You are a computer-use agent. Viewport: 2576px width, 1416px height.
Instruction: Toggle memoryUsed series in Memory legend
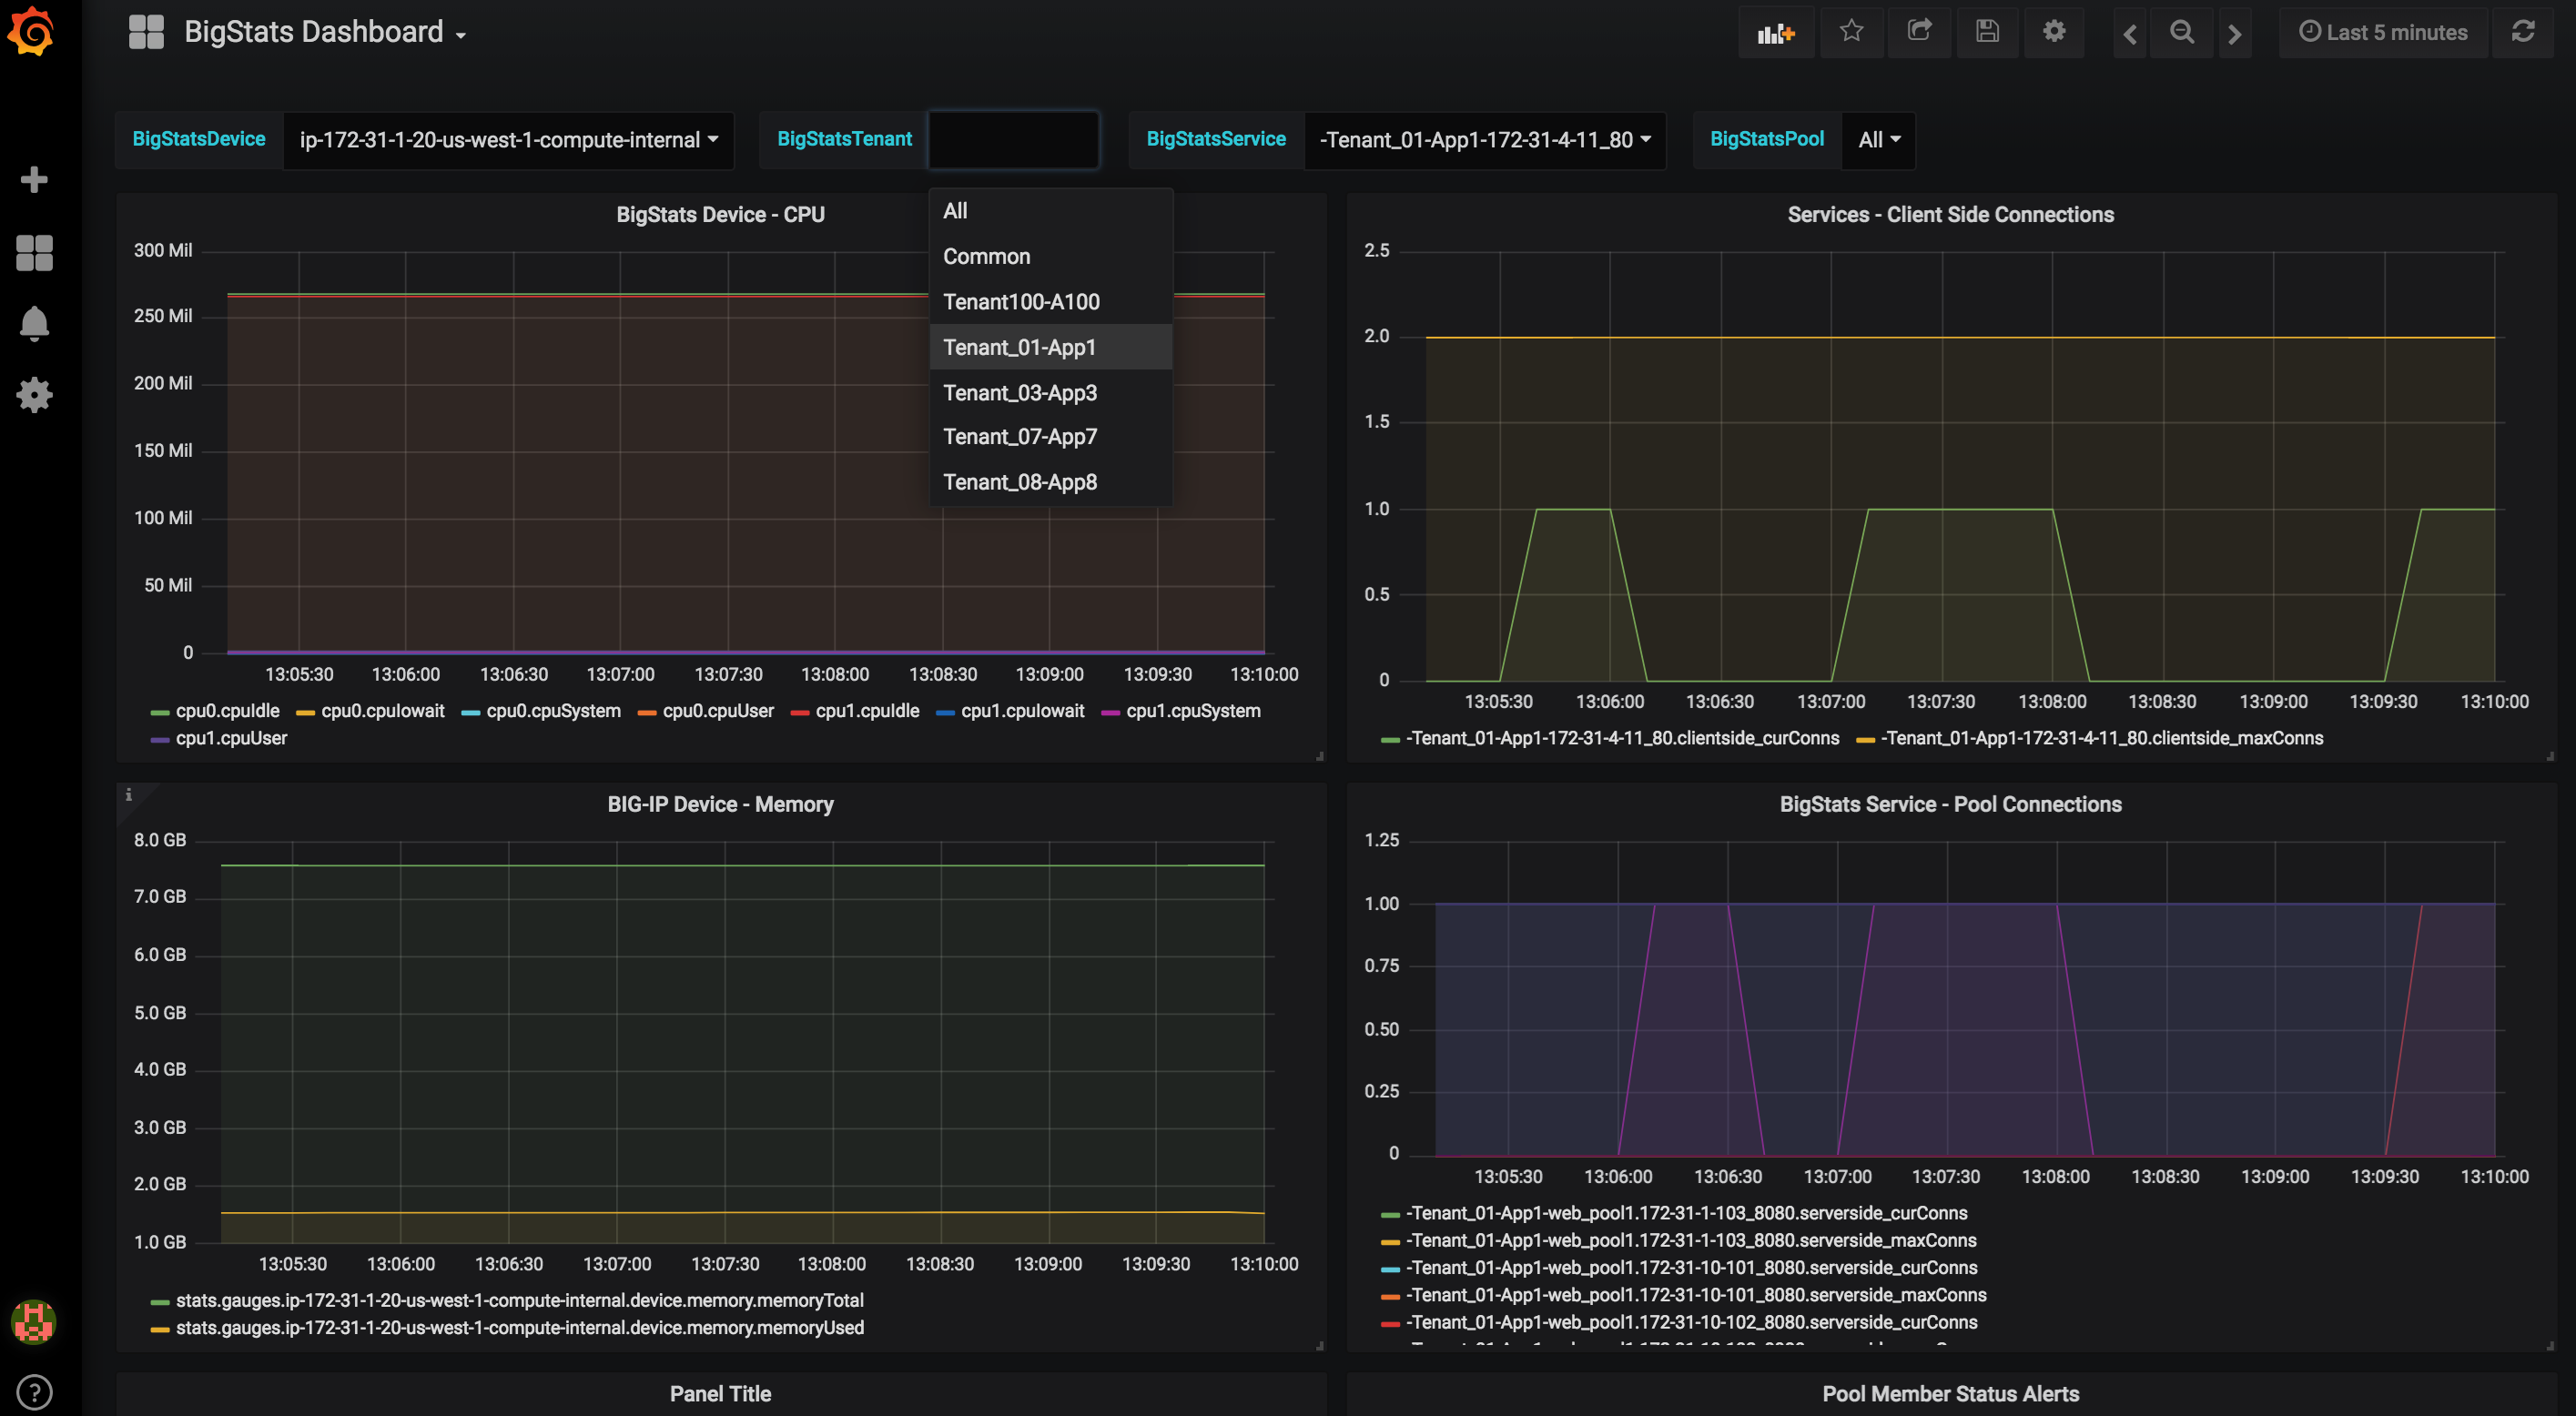coord(519,1328)
